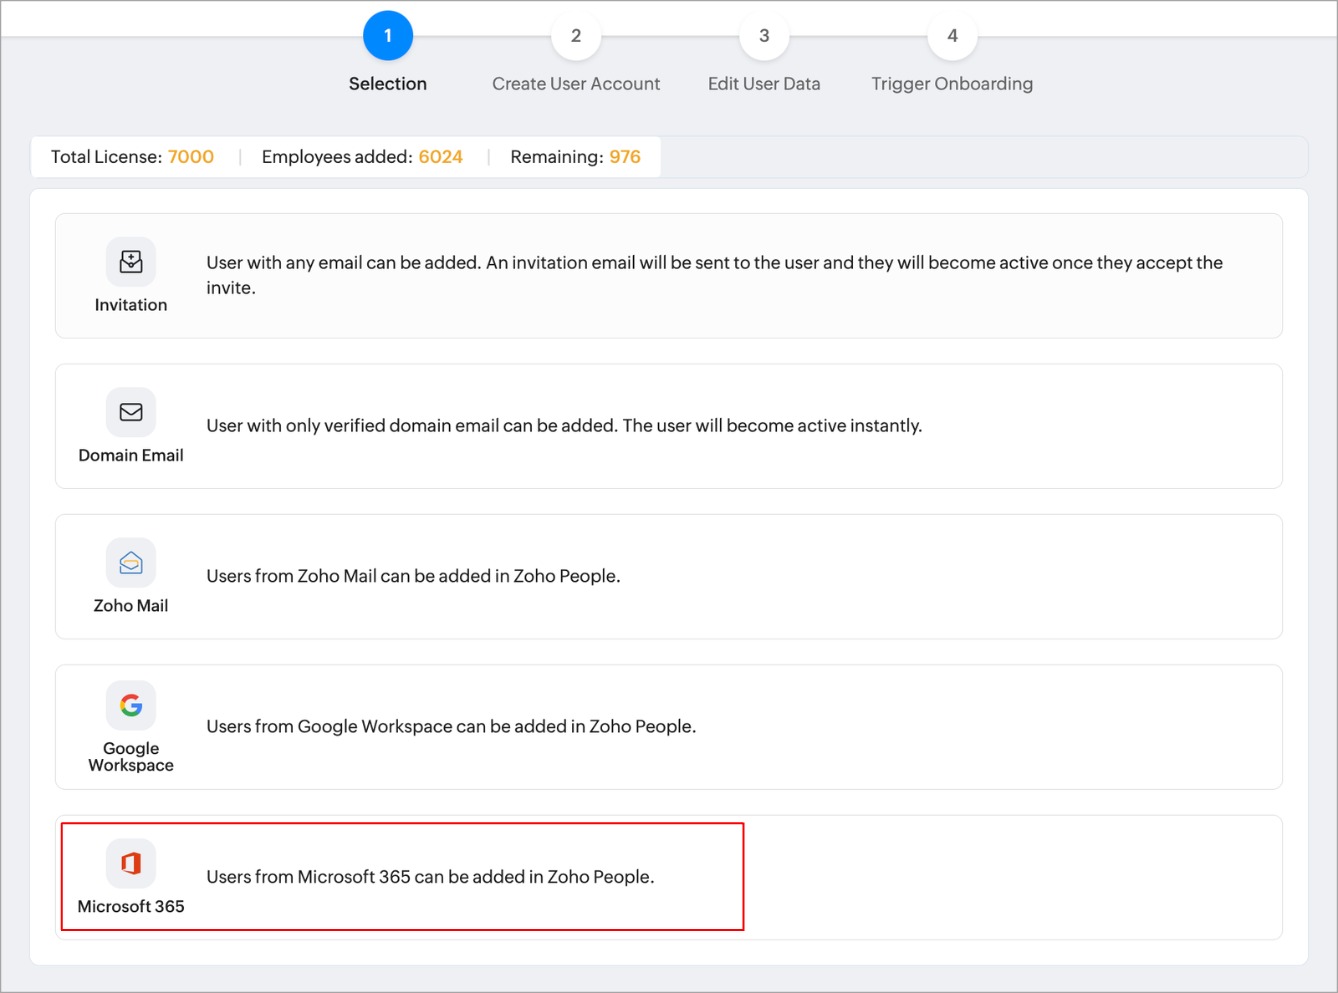Screen dimensions: 1338x993
Task: Click the Invitation inbox icon
Action: [x=131, y=262]
